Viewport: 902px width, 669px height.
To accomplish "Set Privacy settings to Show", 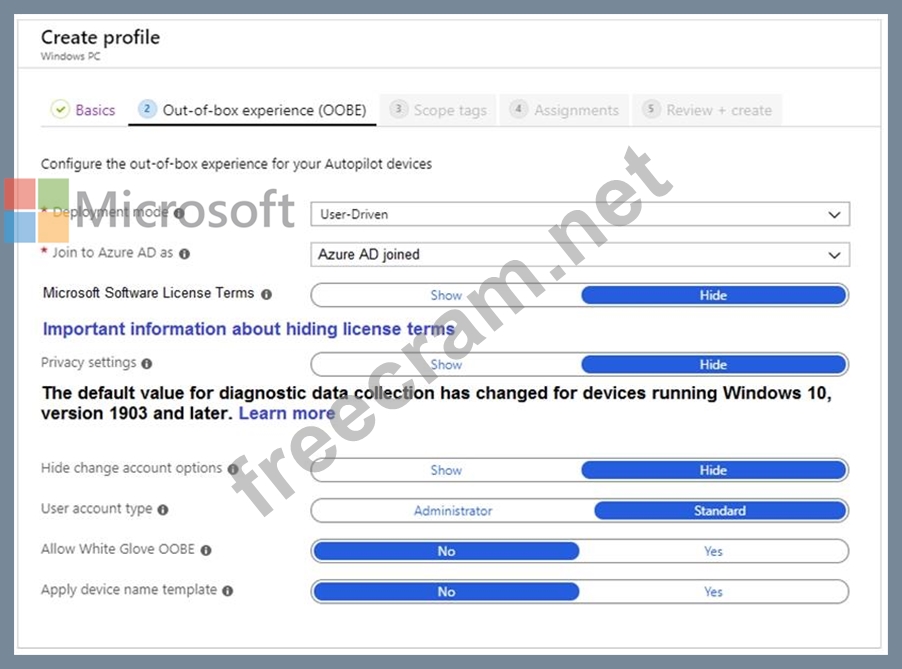I will [x=446, y=365].
